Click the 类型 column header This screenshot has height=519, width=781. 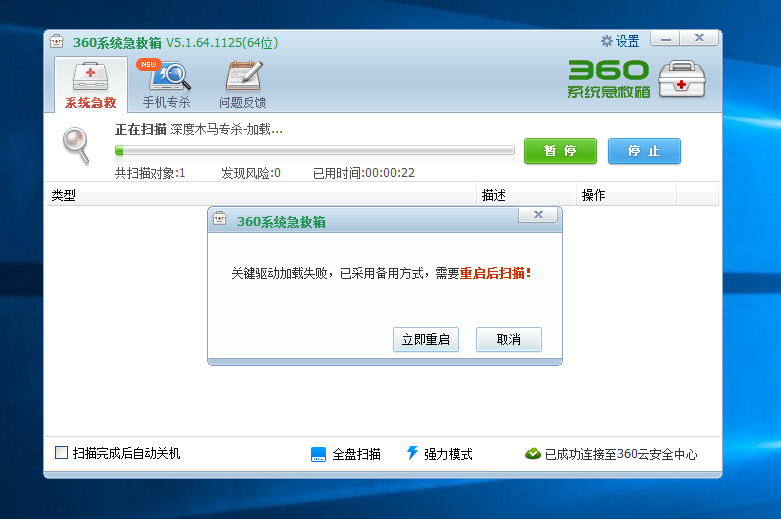pyautogui.click(x=261, y=195)
